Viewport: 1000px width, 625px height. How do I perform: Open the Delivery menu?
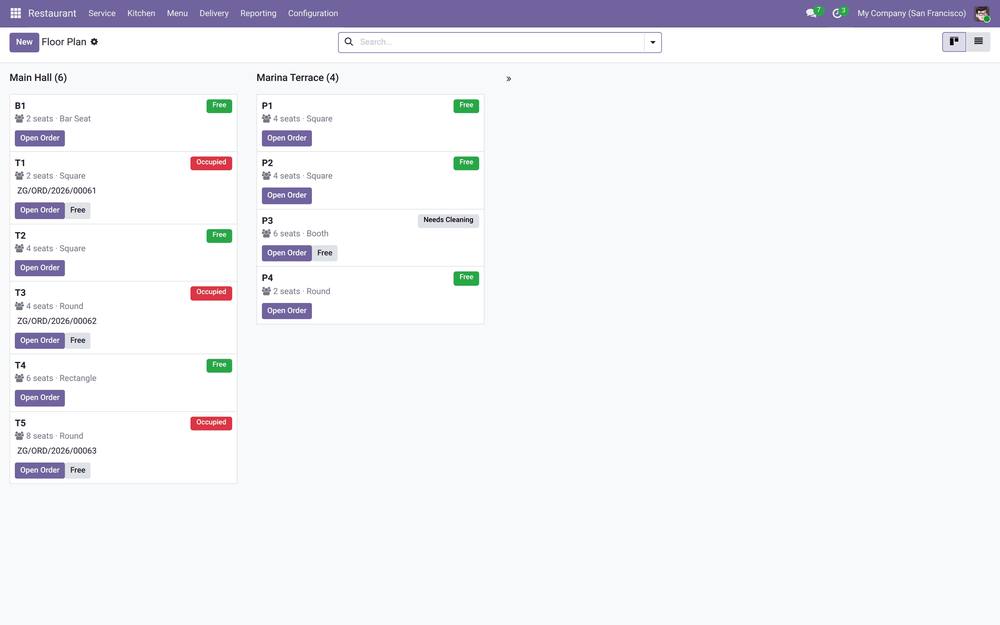214,13
